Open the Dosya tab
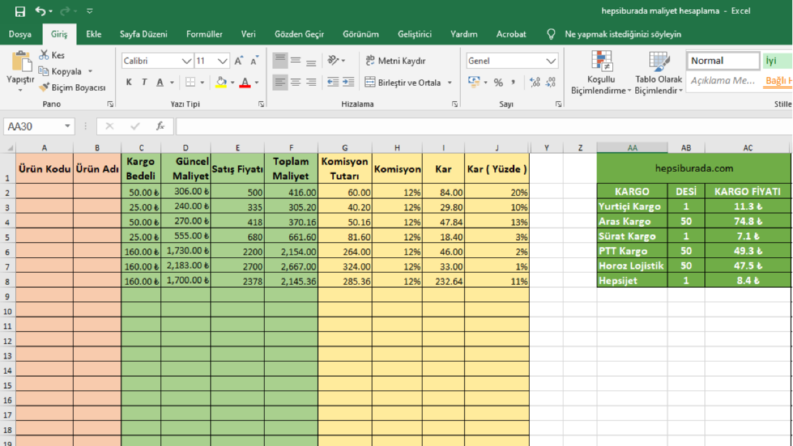The height and width of the screenshot is (446, 793). 20,34
